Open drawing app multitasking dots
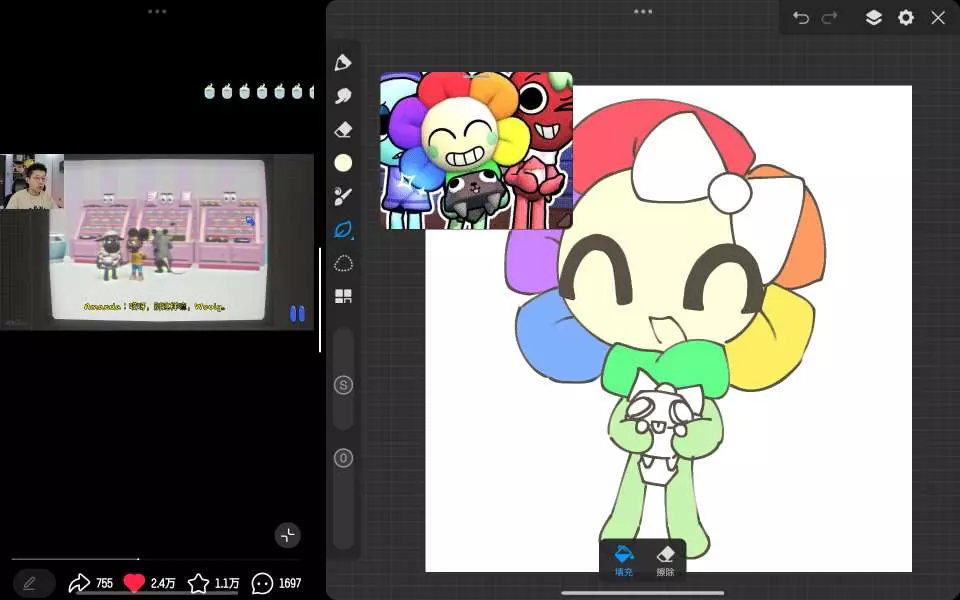 pyautogui.click(x=643, y=11)
